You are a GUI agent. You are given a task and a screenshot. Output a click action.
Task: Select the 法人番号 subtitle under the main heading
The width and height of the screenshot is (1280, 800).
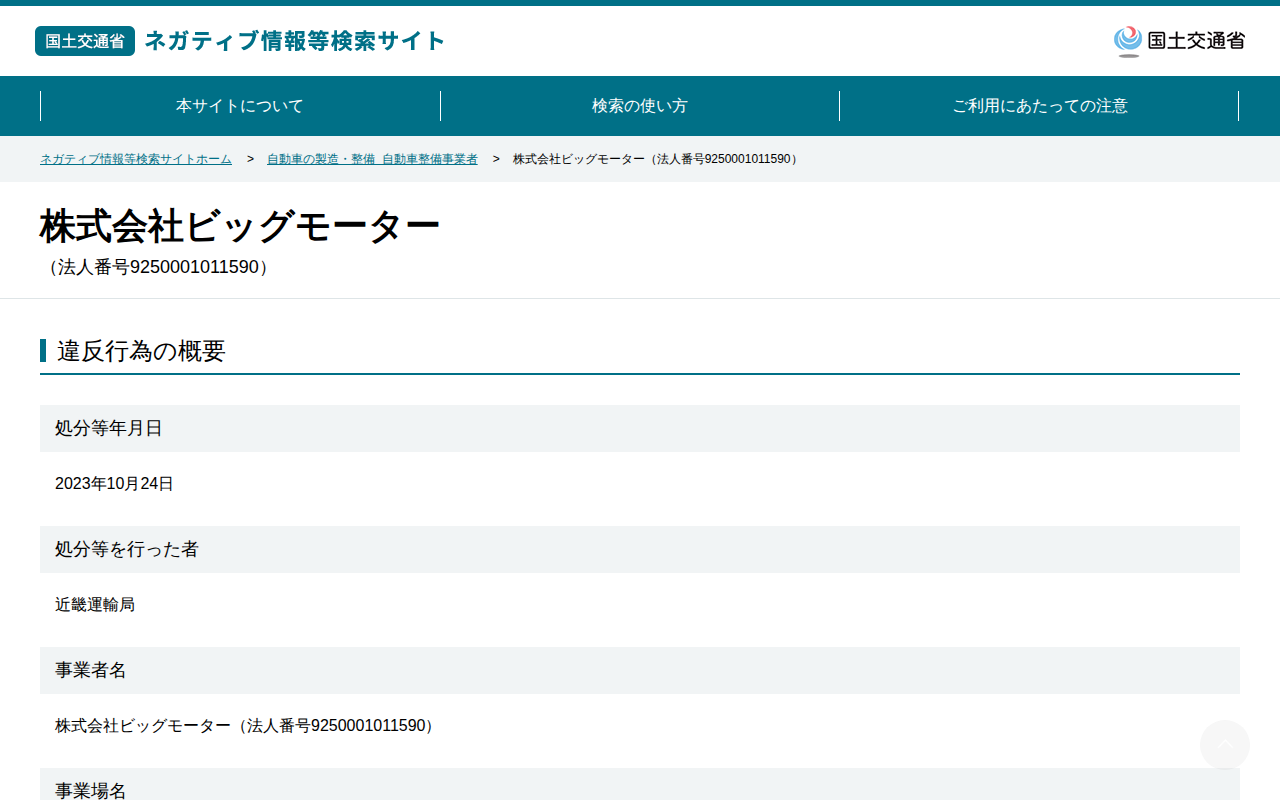pos(158,268)
